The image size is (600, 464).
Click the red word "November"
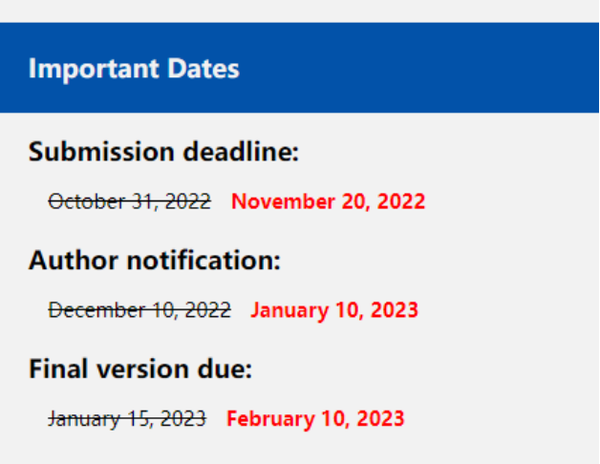click(278, 202)
